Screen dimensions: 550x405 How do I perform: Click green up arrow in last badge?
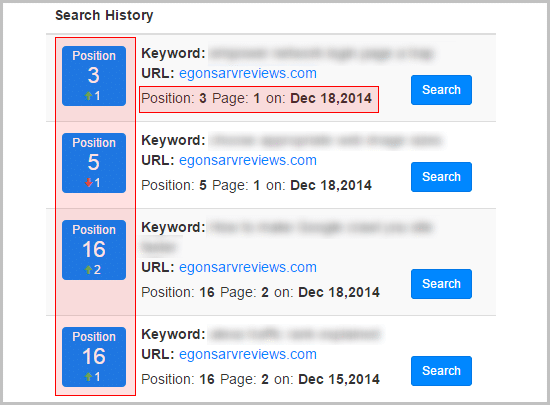[x=88, y=377]
